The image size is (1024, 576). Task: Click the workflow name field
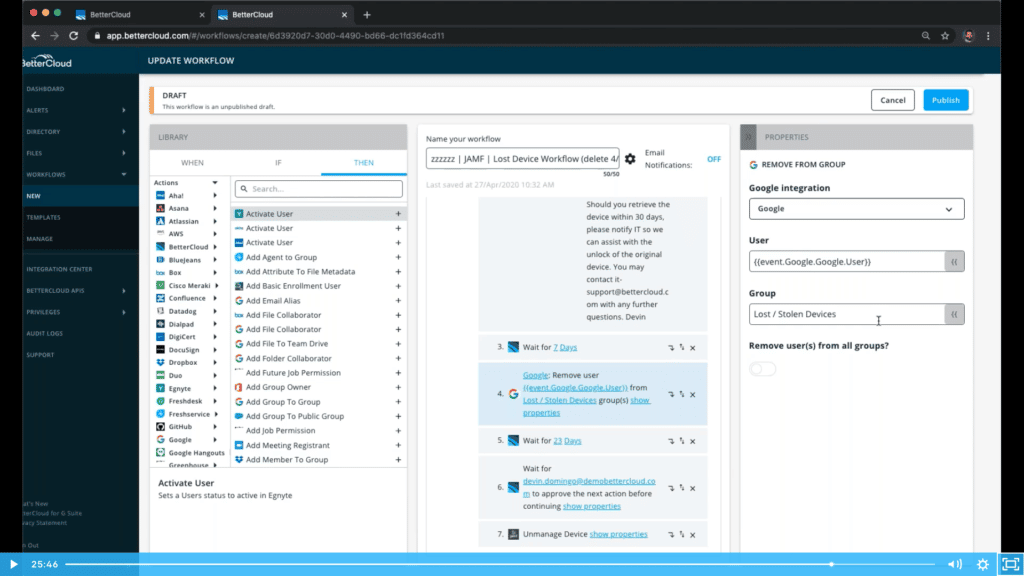coord(522,159)
